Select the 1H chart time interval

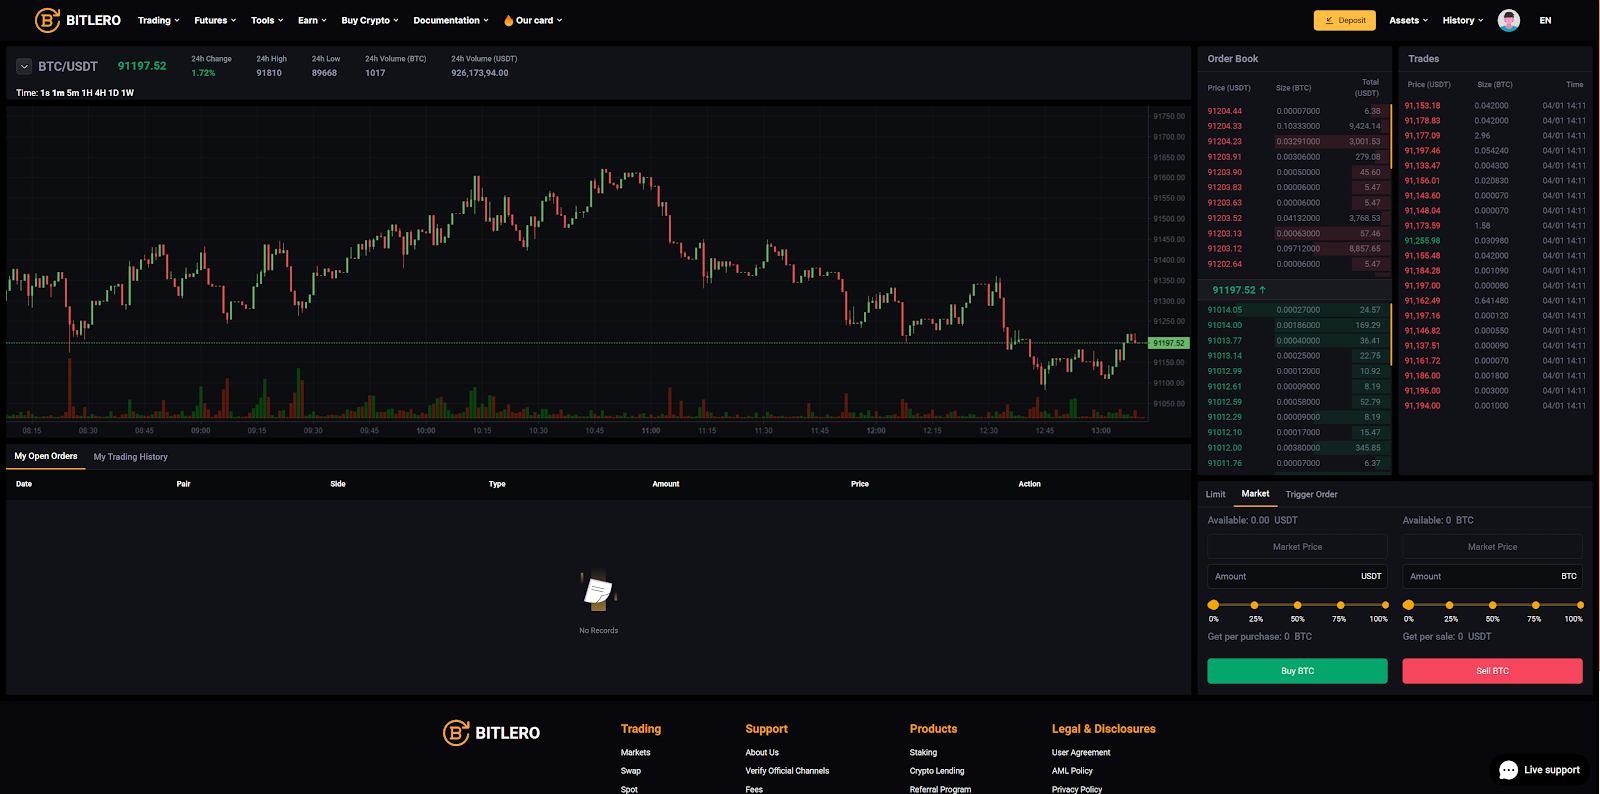coord(87,93)
